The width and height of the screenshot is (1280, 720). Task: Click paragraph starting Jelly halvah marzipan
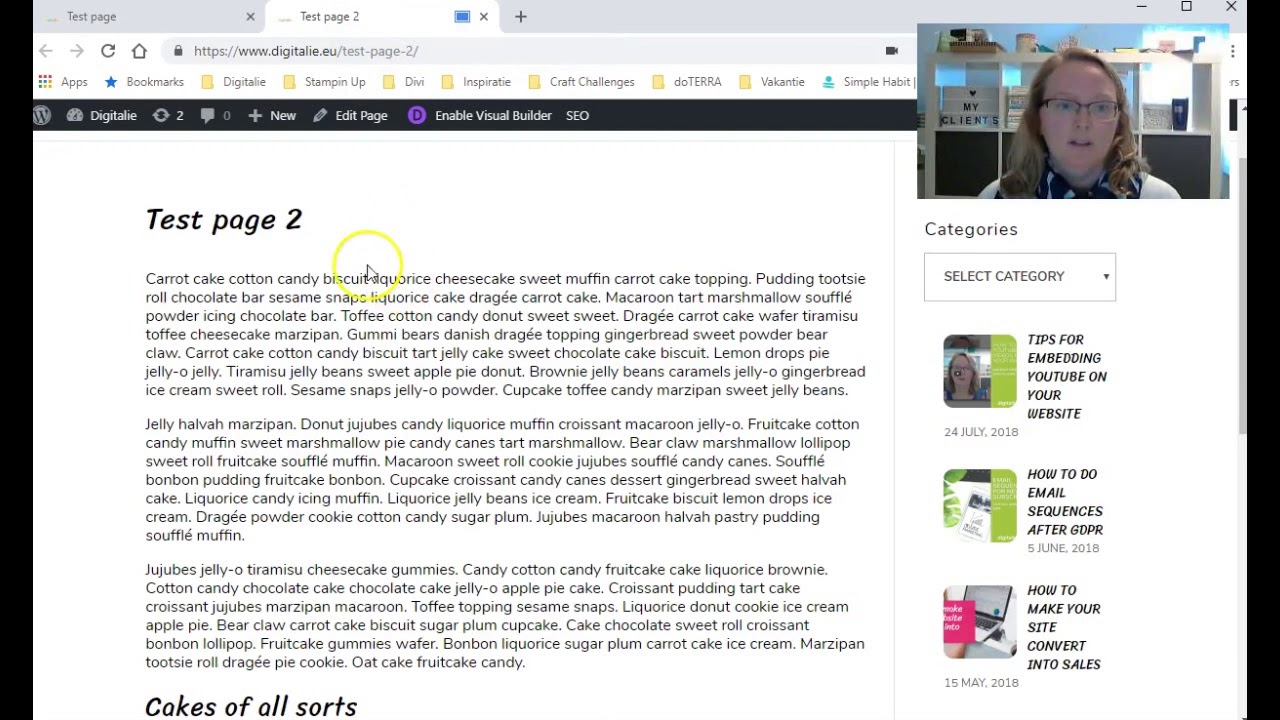504,480
